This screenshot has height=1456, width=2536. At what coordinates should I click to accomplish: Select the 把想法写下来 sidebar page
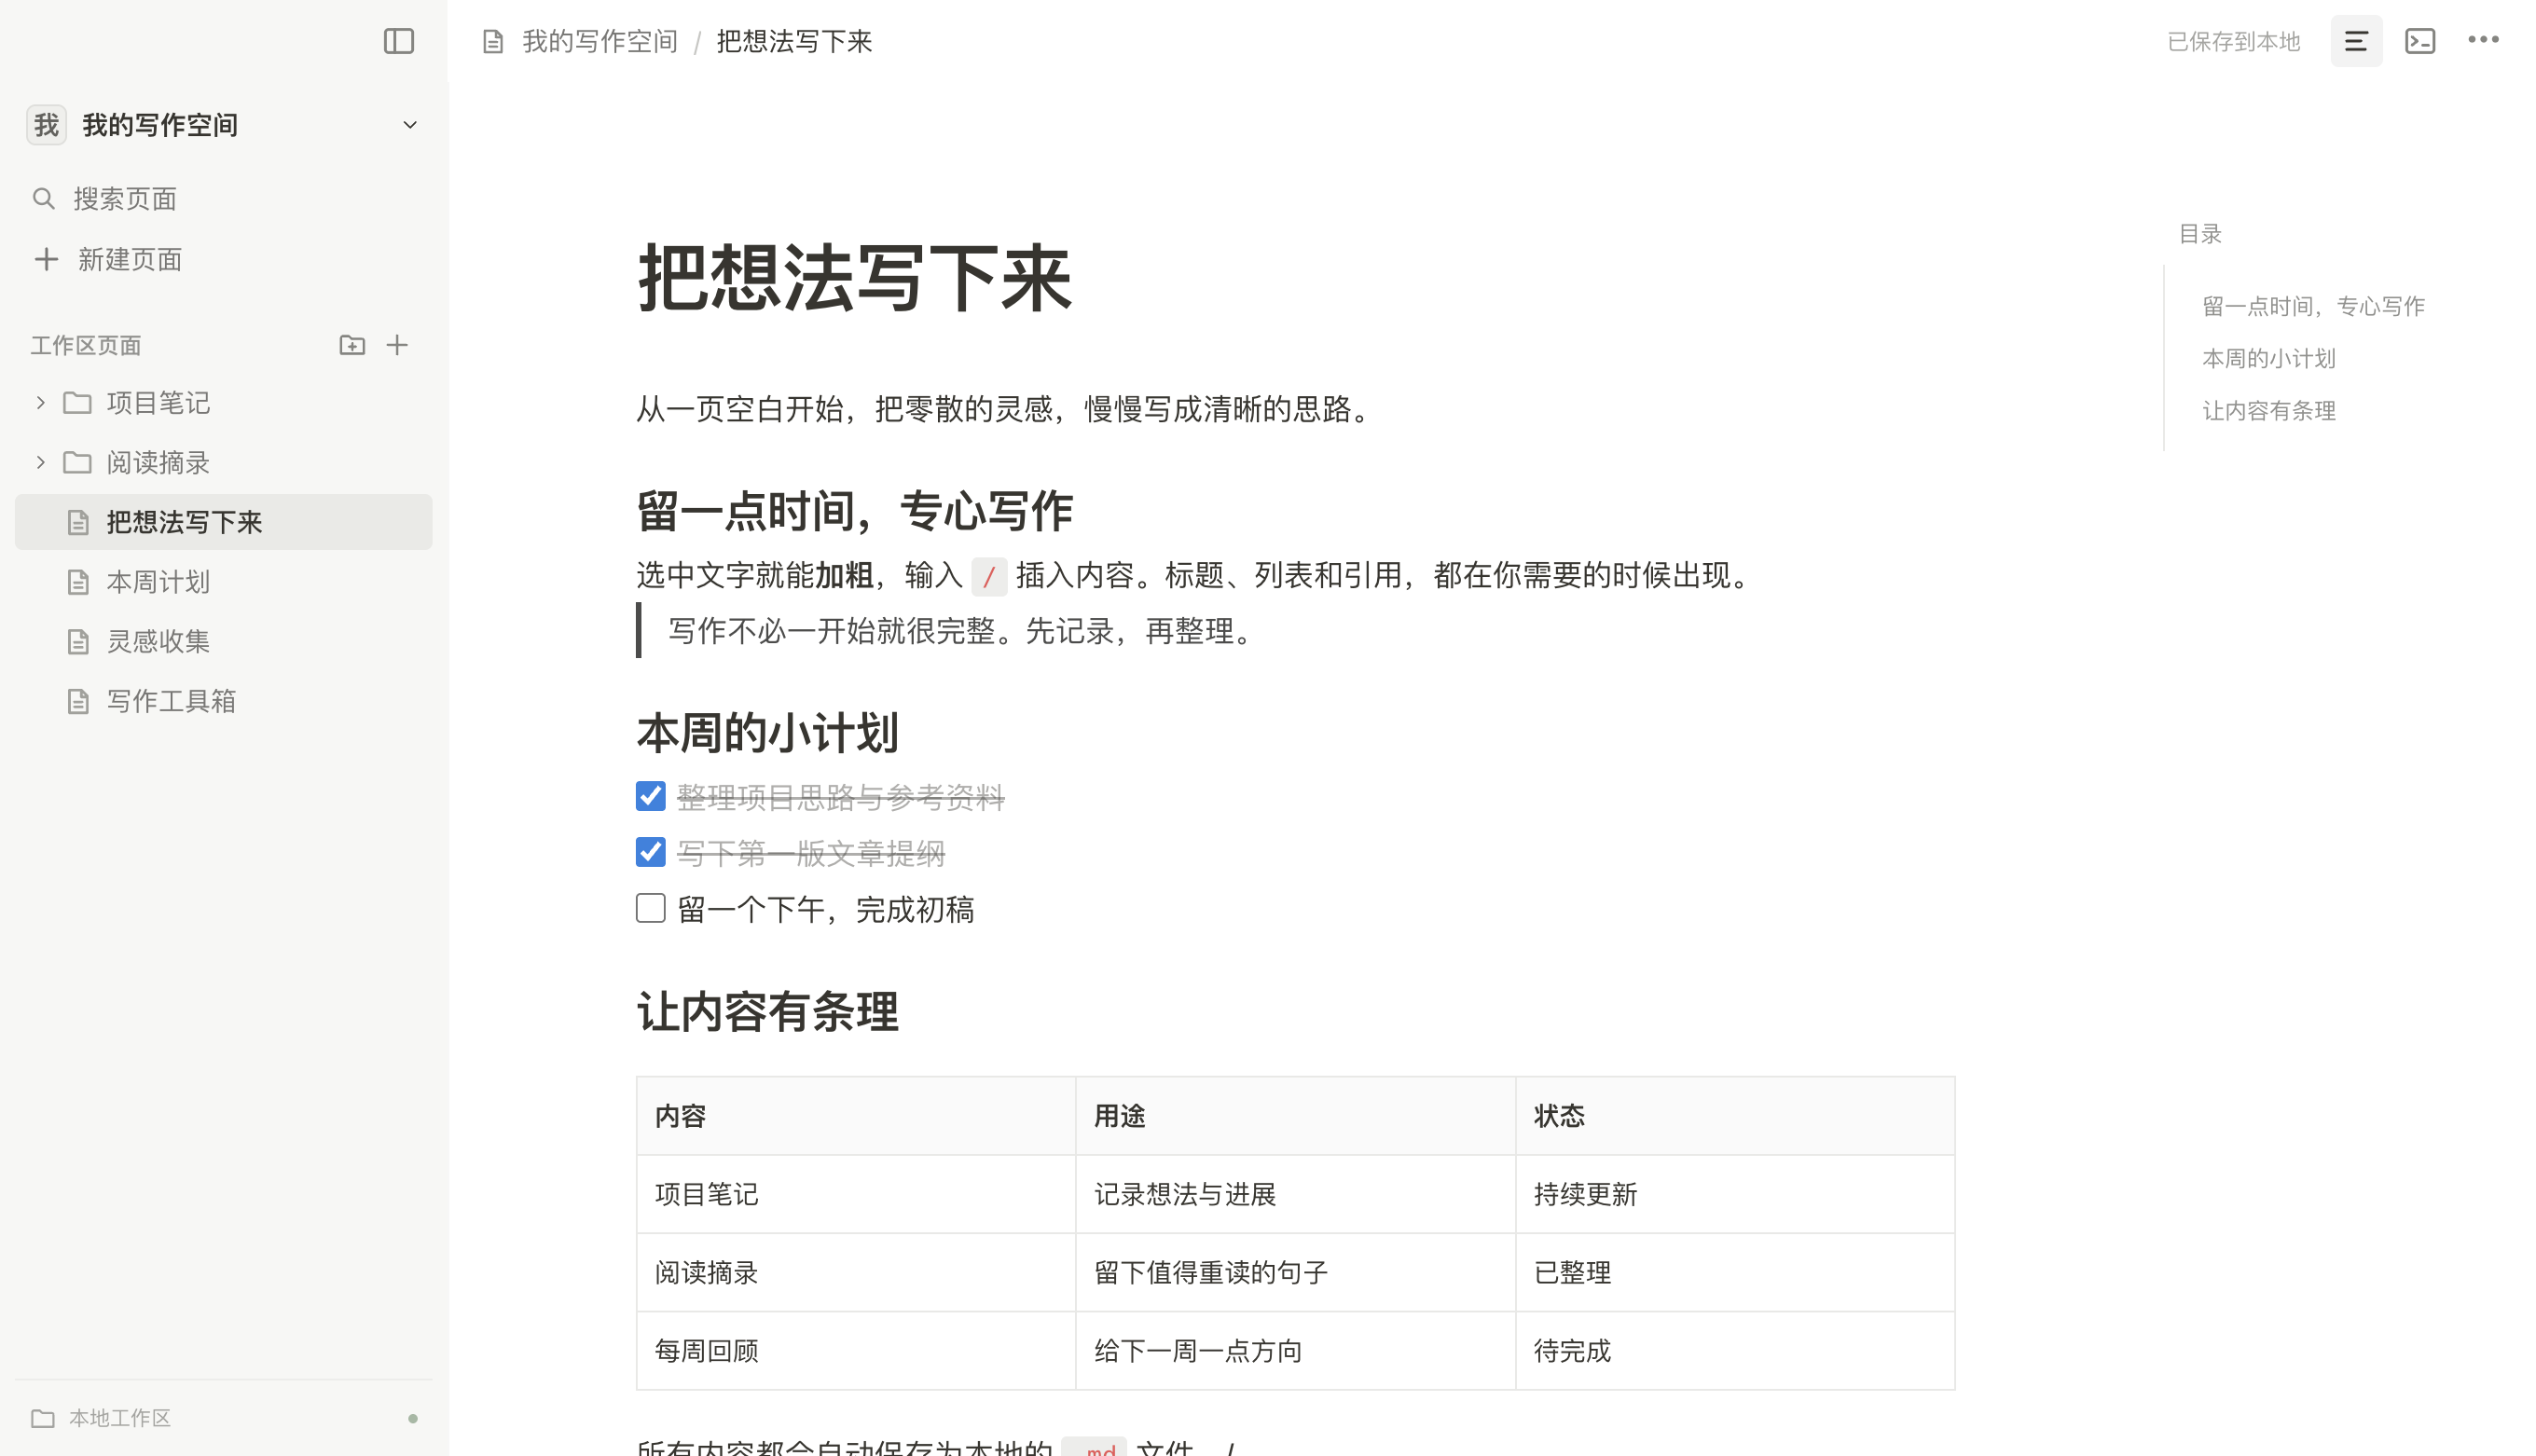224,522
